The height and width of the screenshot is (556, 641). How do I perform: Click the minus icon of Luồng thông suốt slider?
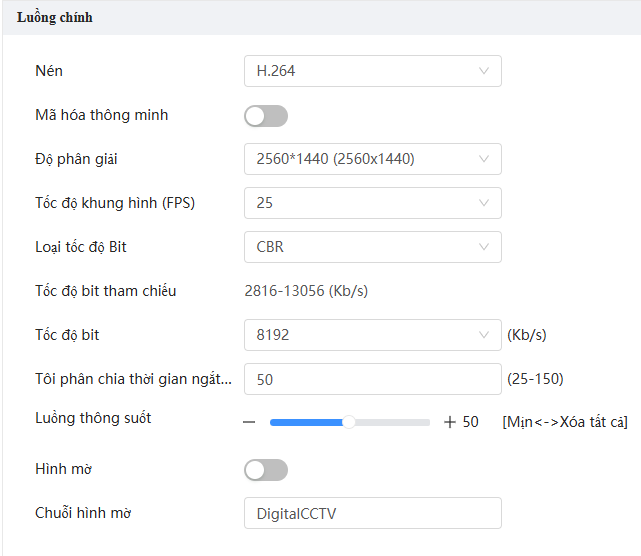249,422
